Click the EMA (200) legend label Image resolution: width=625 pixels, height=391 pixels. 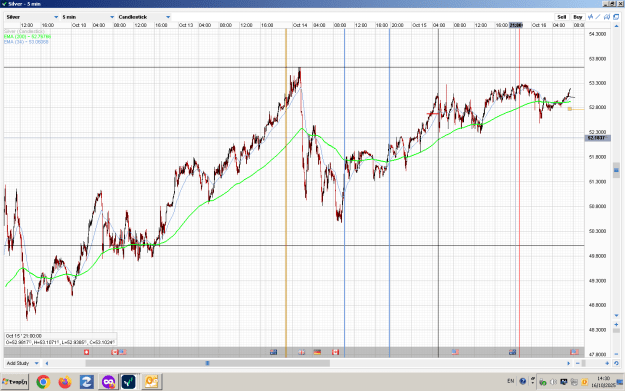[27, 36]
